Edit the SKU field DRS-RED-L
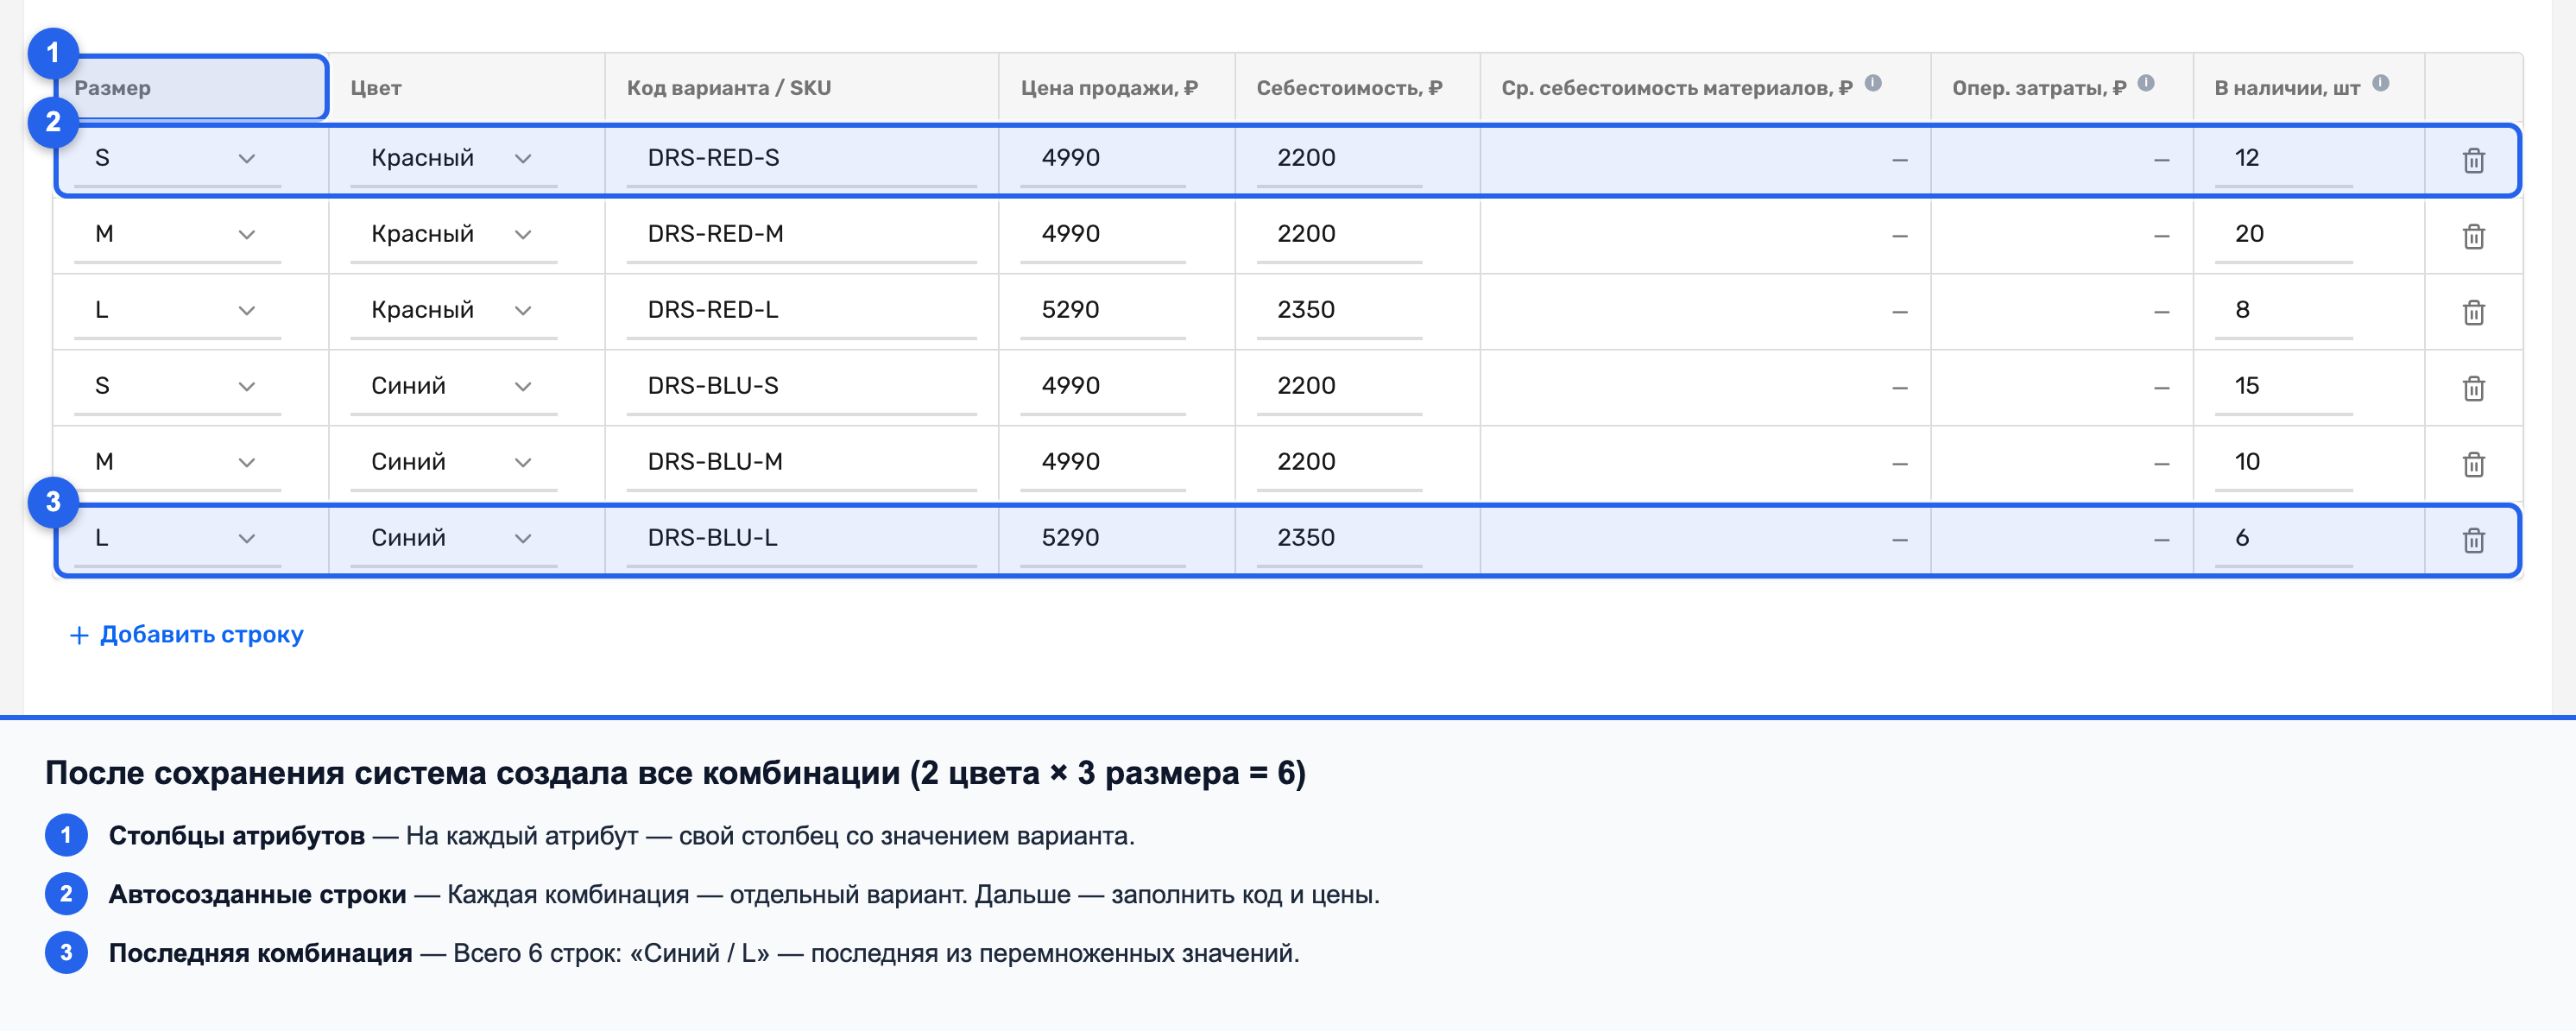 [x=801, y=310]
